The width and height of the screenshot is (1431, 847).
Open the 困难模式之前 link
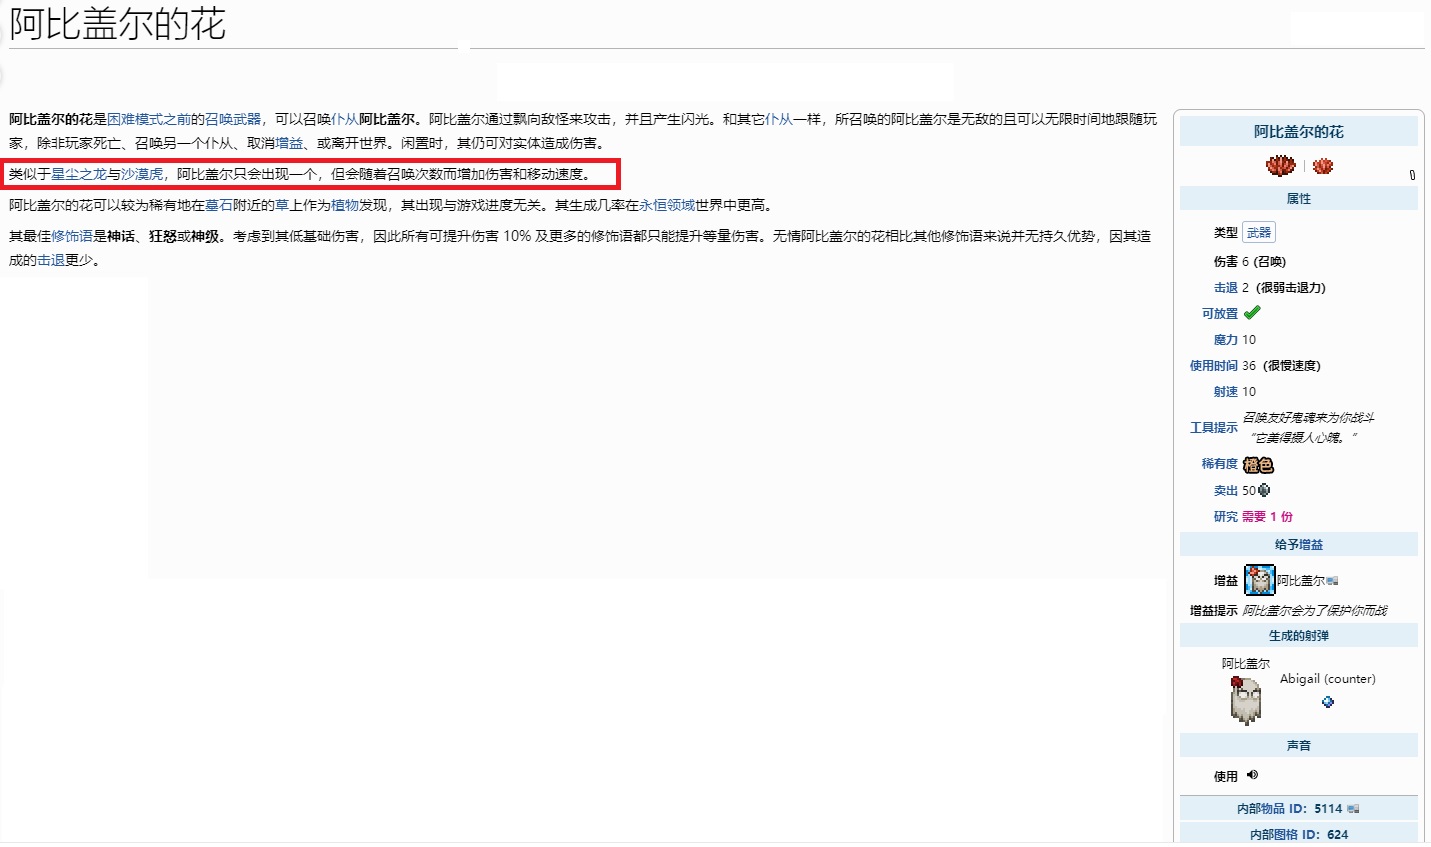pyautogui.click(x=149, y=119)
